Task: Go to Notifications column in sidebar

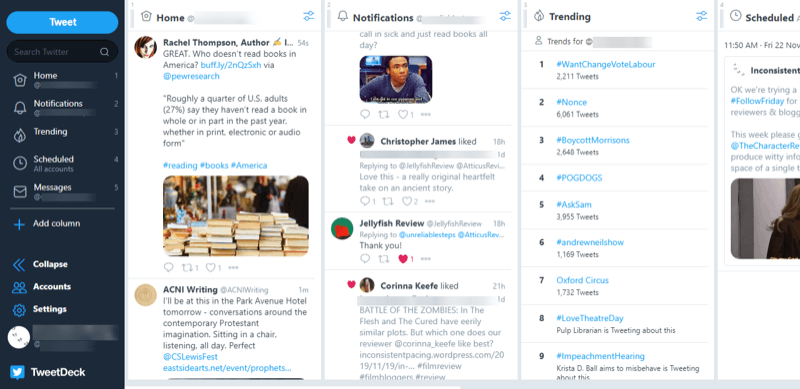Action: coord(62,108)
